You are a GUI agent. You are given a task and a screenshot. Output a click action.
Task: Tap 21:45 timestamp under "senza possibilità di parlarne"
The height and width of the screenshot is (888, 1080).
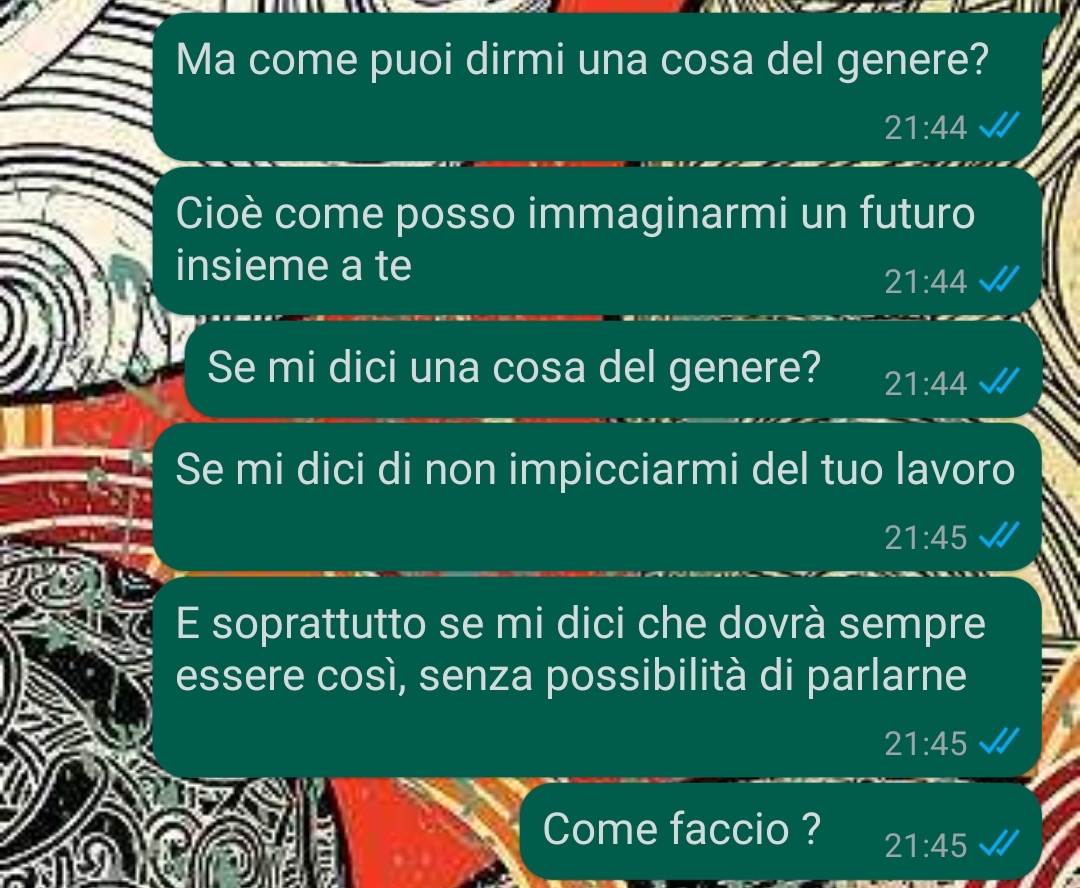pyautogui.click(x=926, y=743)
